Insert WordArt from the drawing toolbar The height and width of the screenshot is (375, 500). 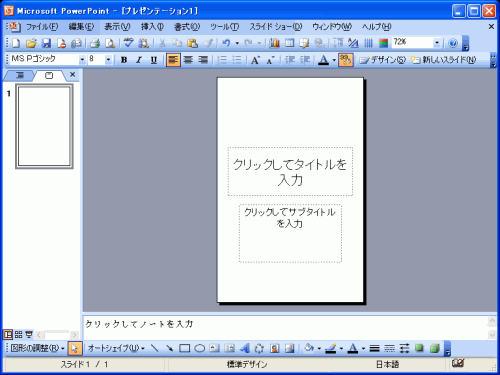pyautogui.click(x=245, y=348)
